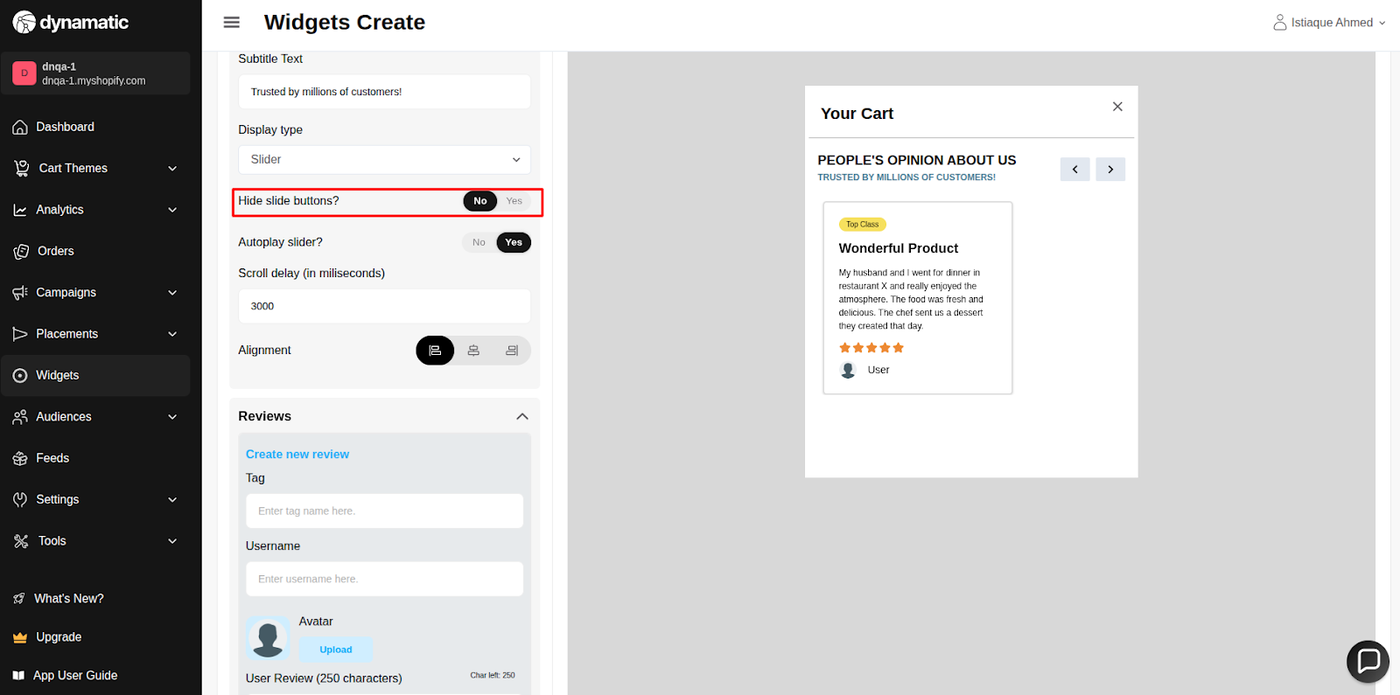Close the Your Cart preview

click(x=1118, y=107)
